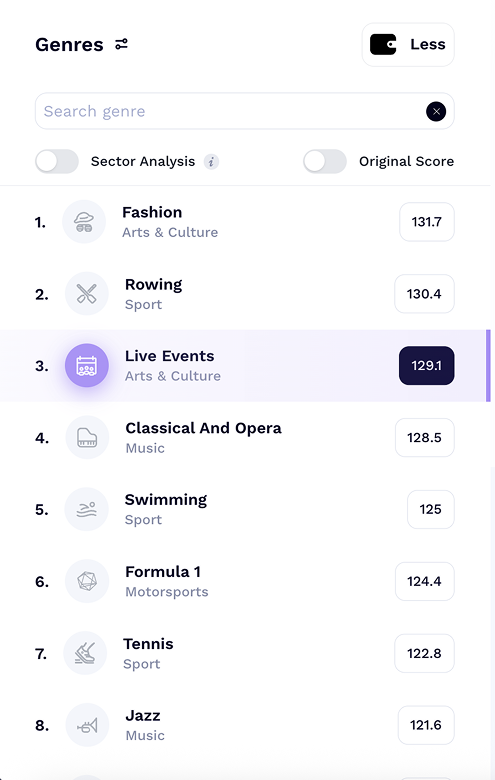The width and height of the screenshot is (495, 780).
Task: Click the Less button
Action: [x=408, y=44]
